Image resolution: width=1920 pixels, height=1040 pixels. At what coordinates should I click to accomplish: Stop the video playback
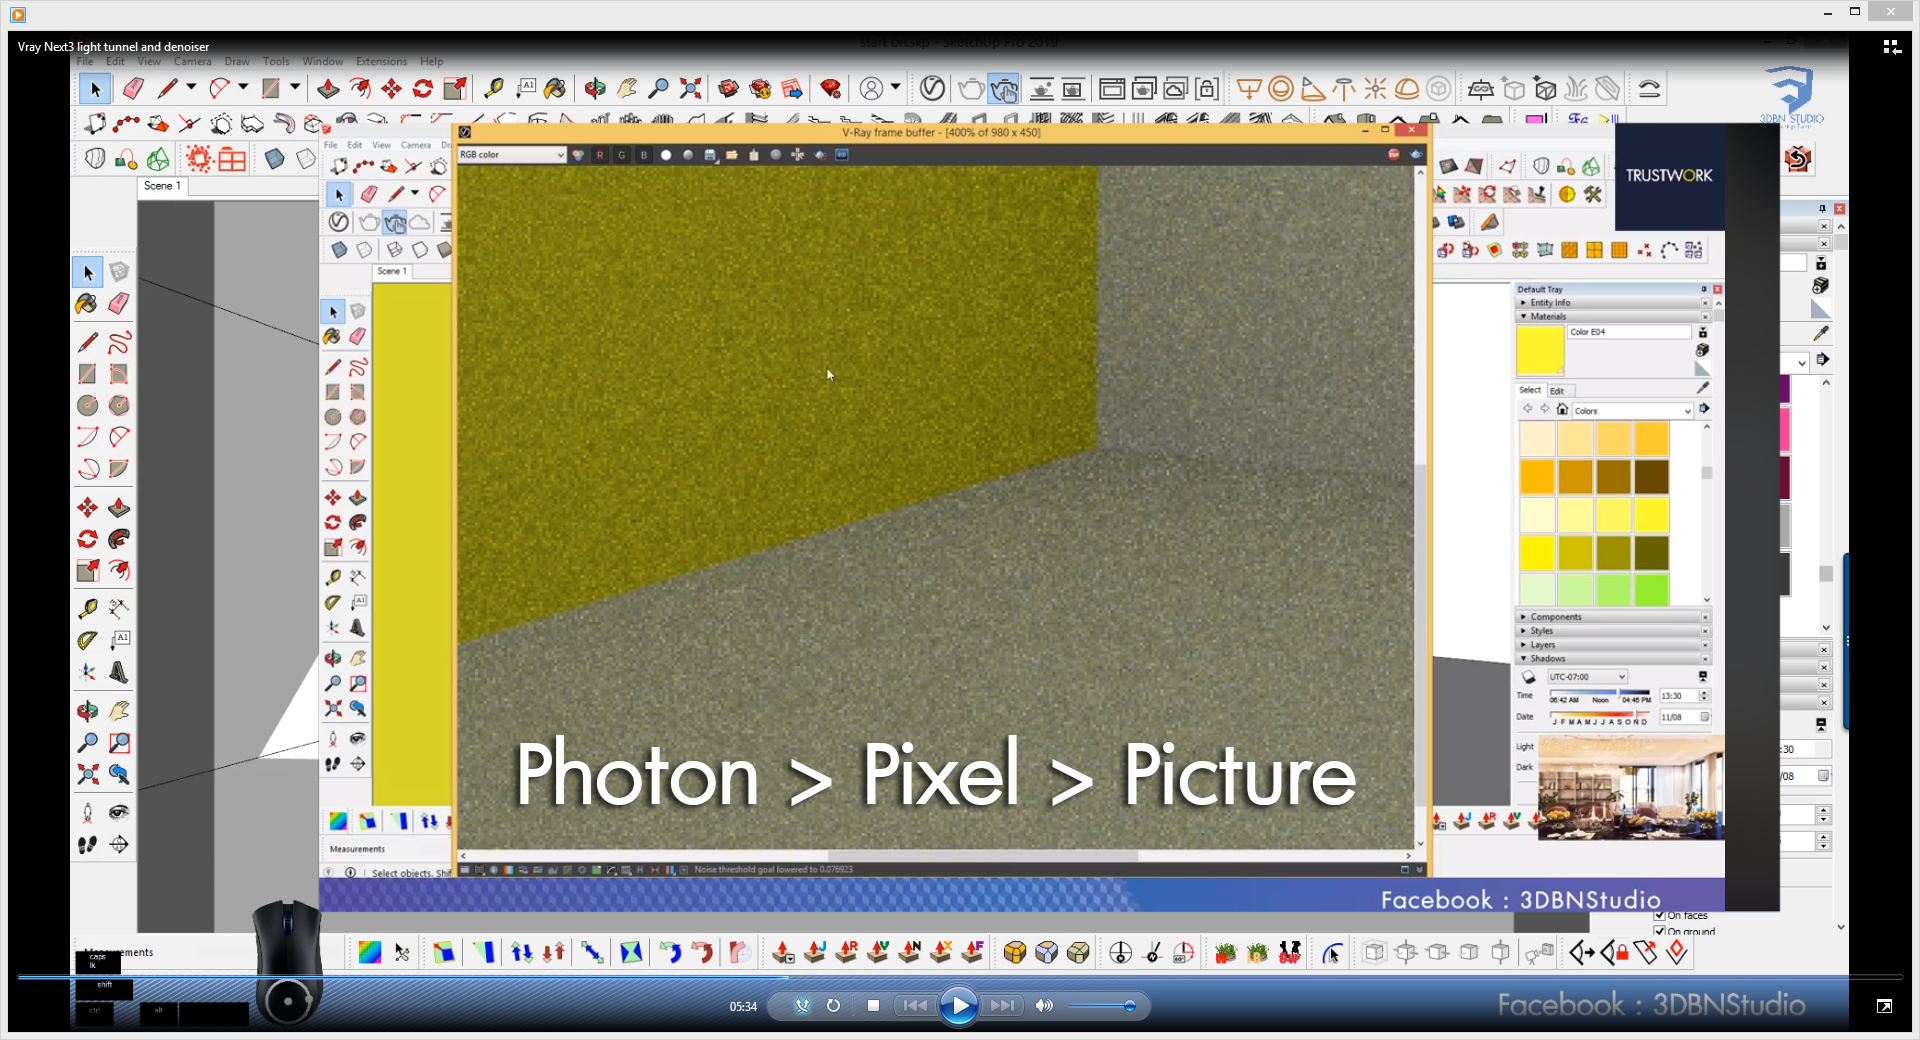[x=873, y=1006]
